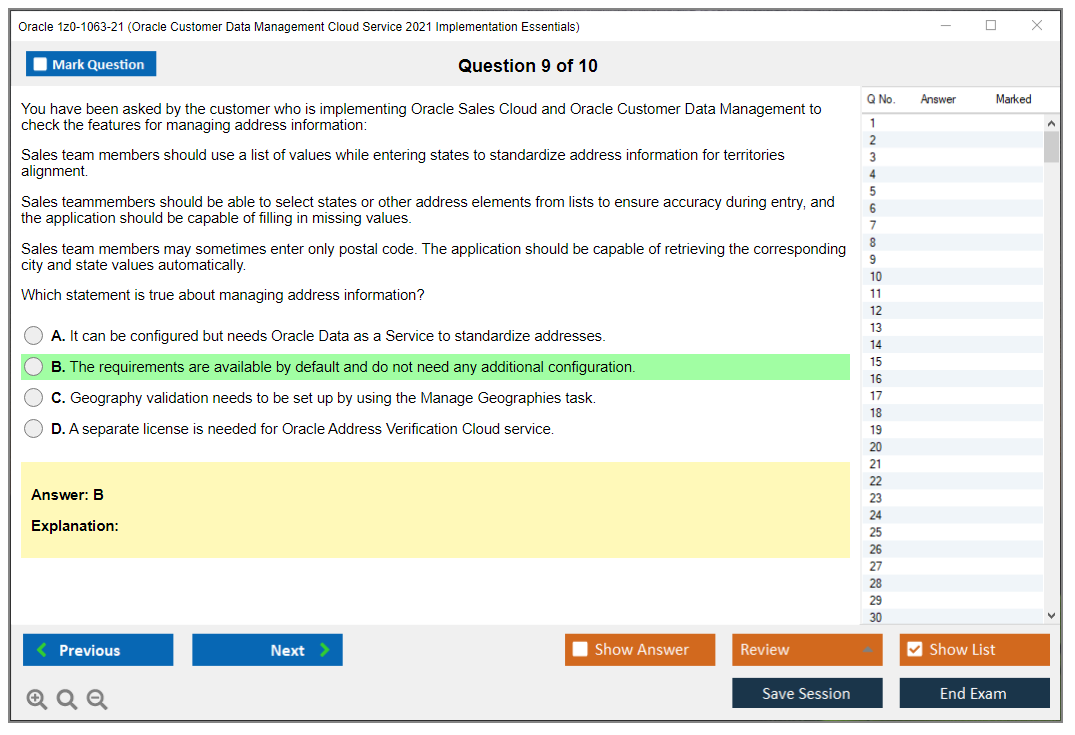Click the middle magnifier search icon
The image size is (1075, 735).
pyautogui.click(x=66, y=699)
